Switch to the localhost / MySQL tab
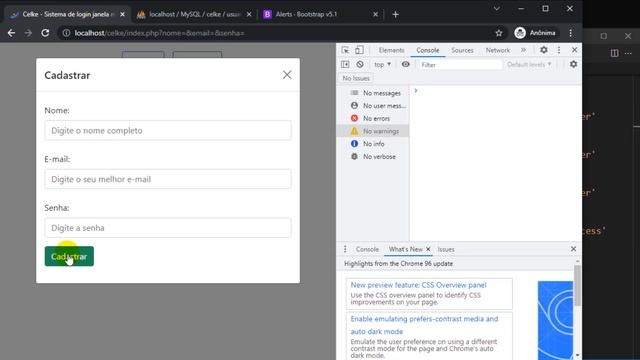Image resolution: width=640 pixels, height=360 pixels. point(194,14)
